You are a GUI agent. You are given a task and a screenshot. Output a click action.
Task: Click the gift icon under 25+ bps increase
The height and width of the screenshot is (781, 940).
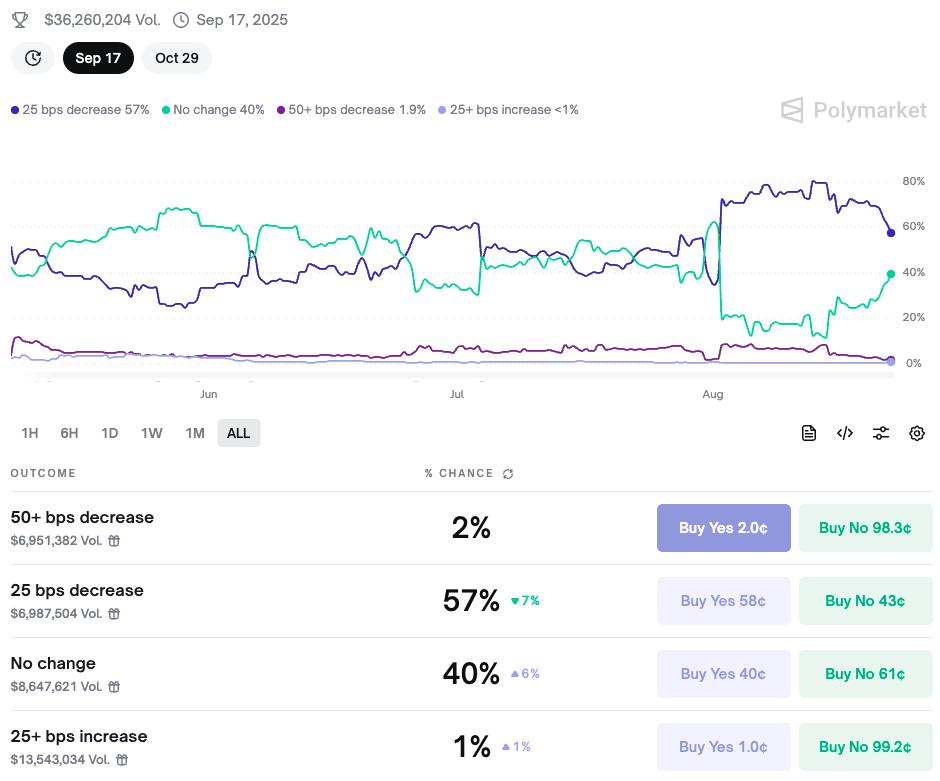click(122, 760)
